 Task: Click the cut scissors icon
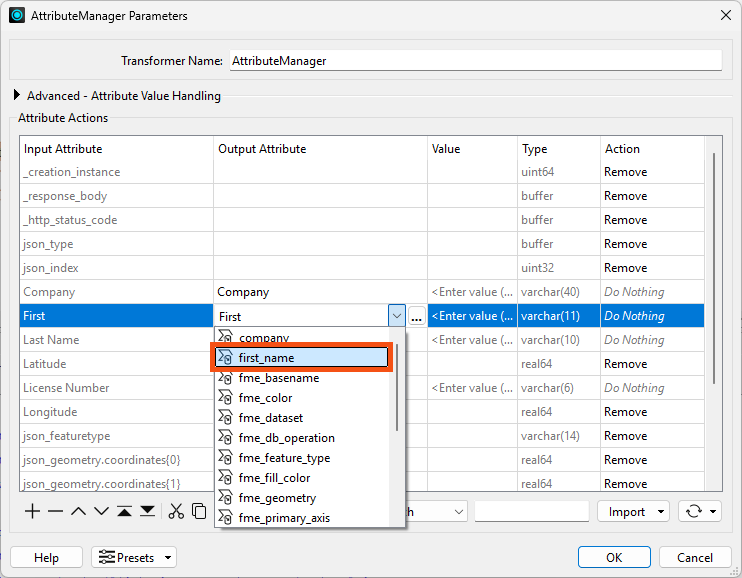click(x=176, y=511)
